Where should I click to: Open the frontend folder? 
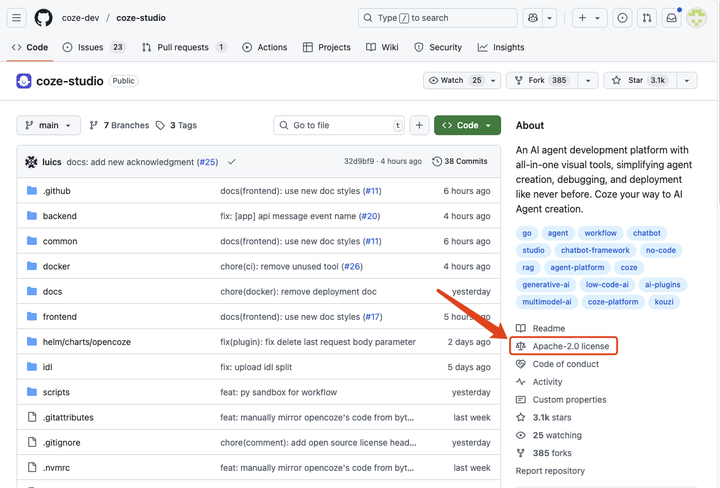[x=60, y=317]
